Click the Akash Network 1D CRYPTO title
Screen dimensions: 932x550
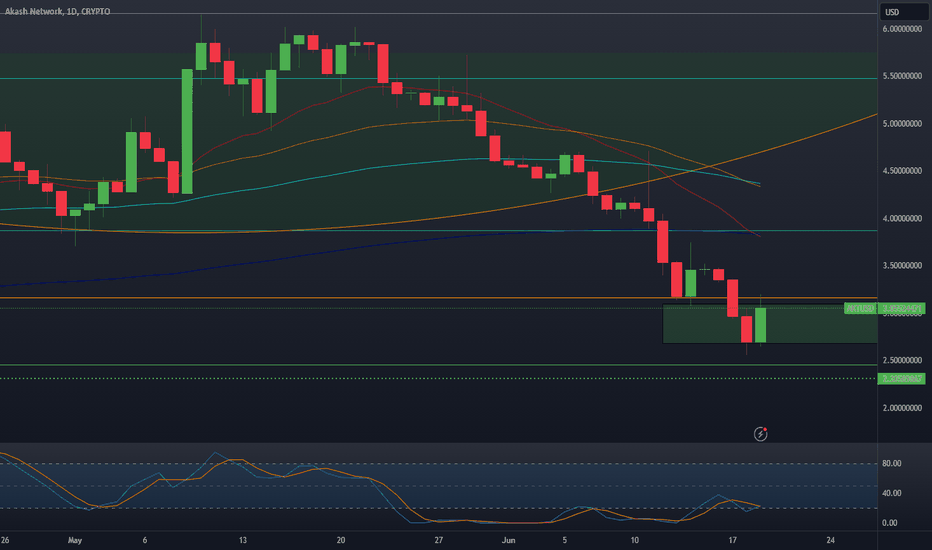point(58,11)
